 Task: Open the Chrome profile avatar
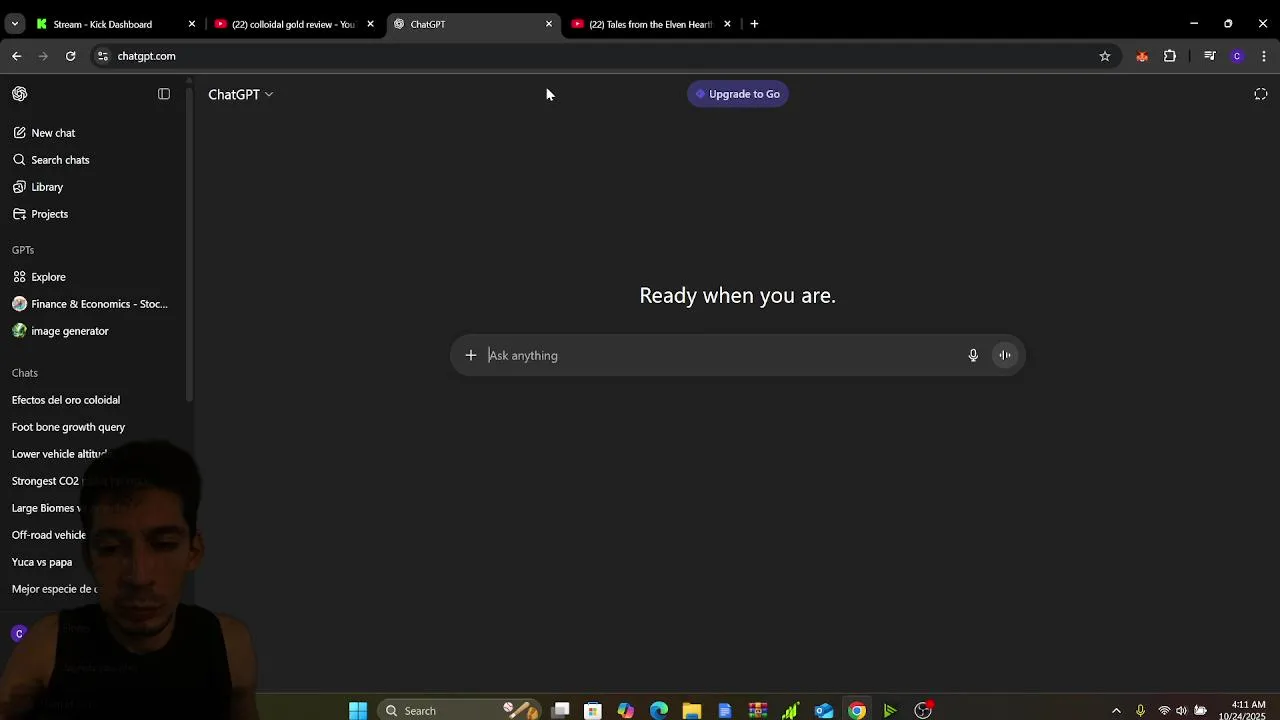(x=1237, y=56)
